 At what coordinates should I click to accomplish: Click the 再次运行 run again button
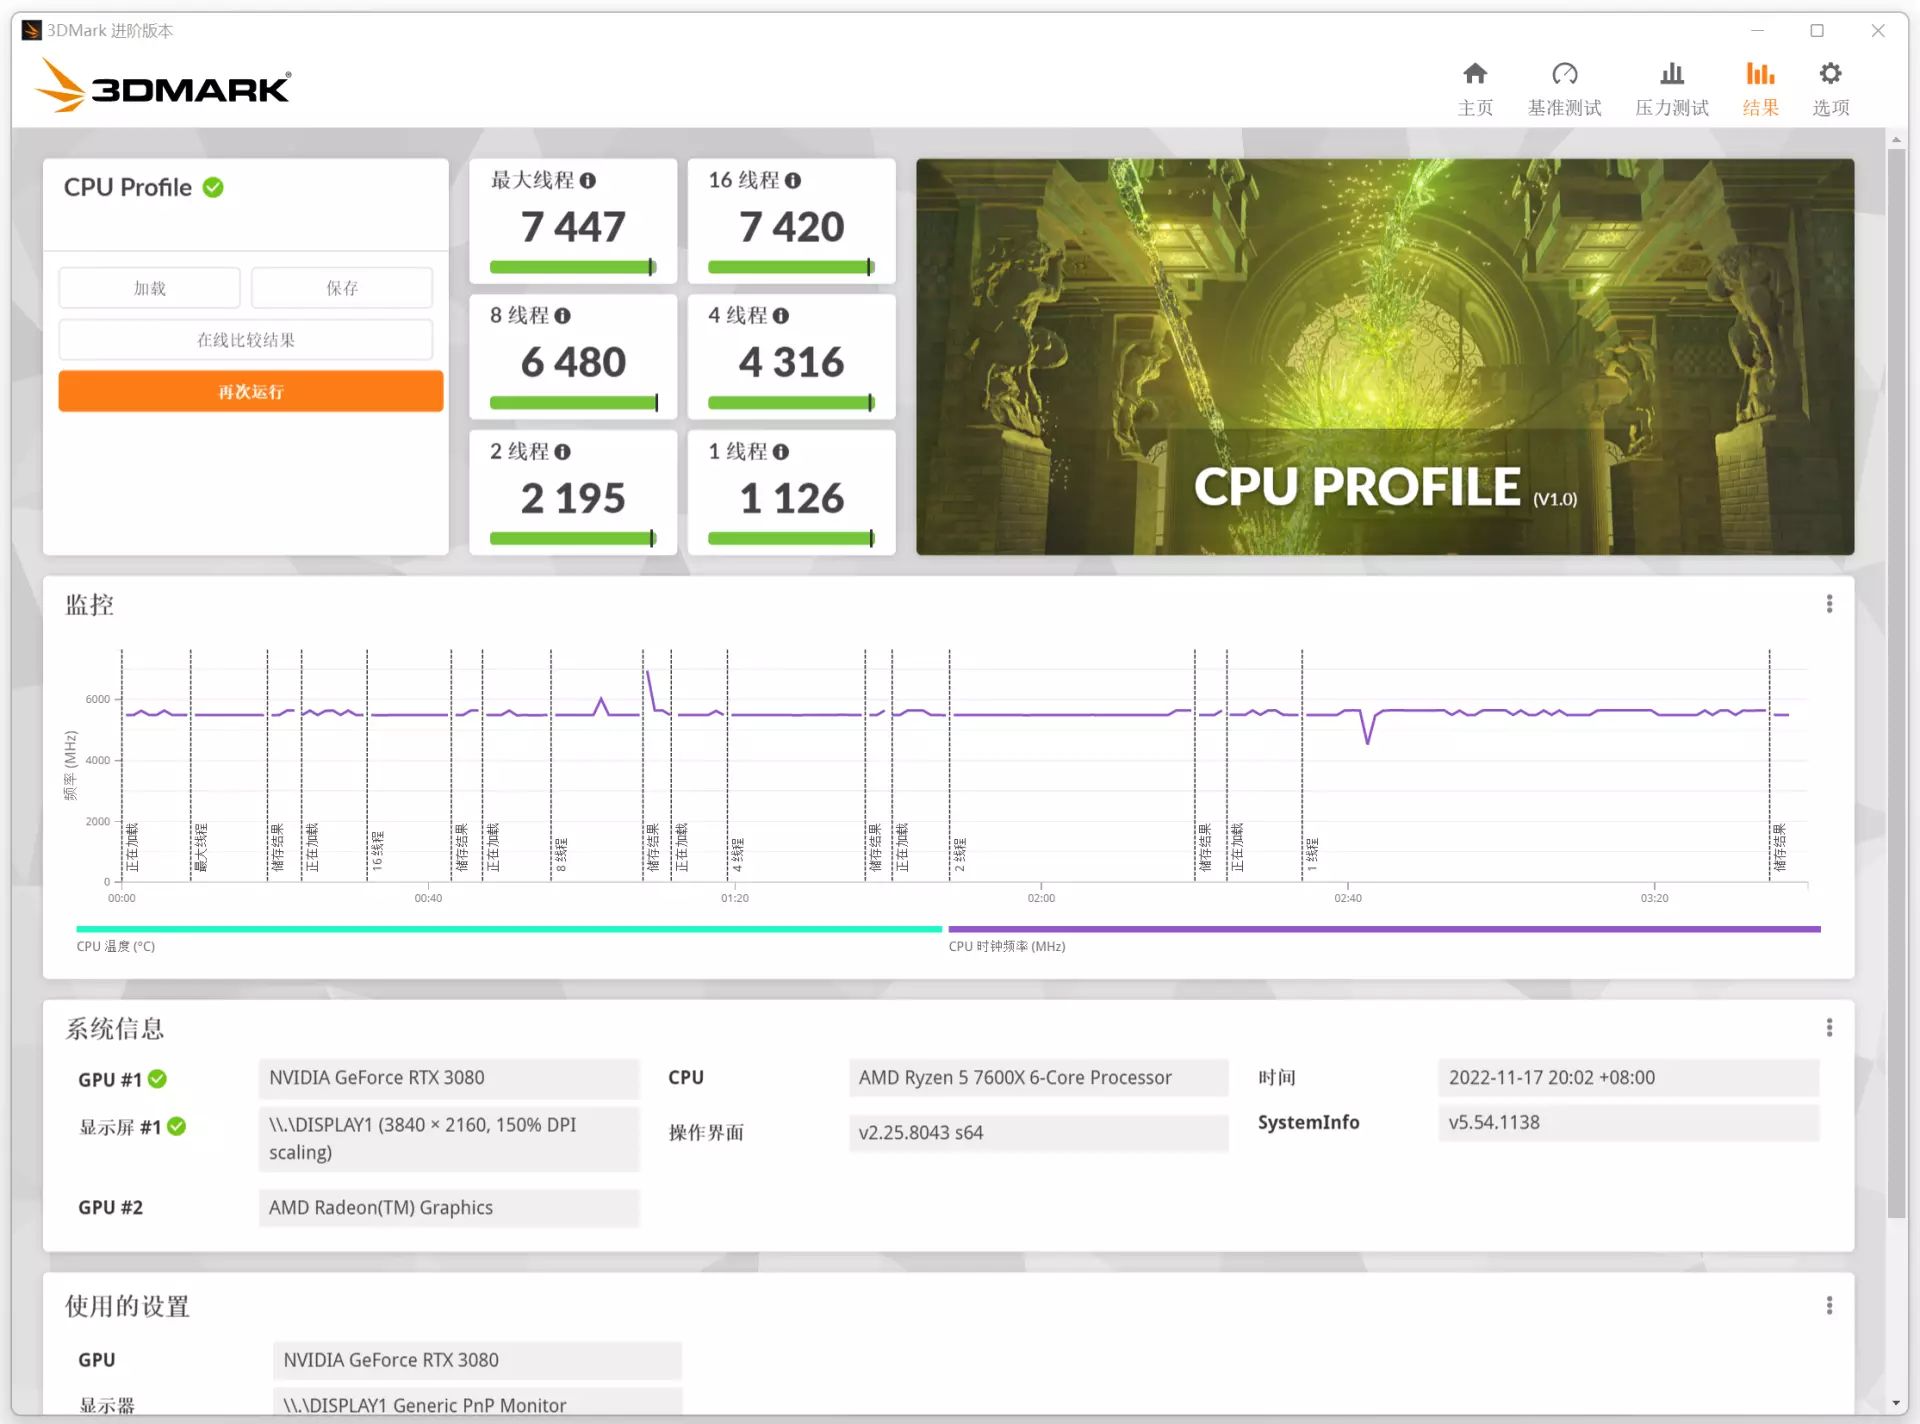250,391
